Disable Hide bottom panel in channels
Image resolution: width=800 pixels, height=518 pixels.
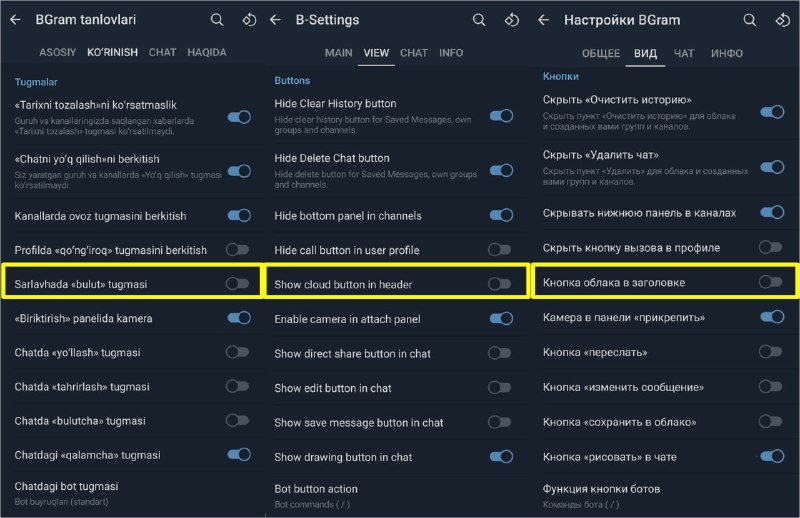501,215
